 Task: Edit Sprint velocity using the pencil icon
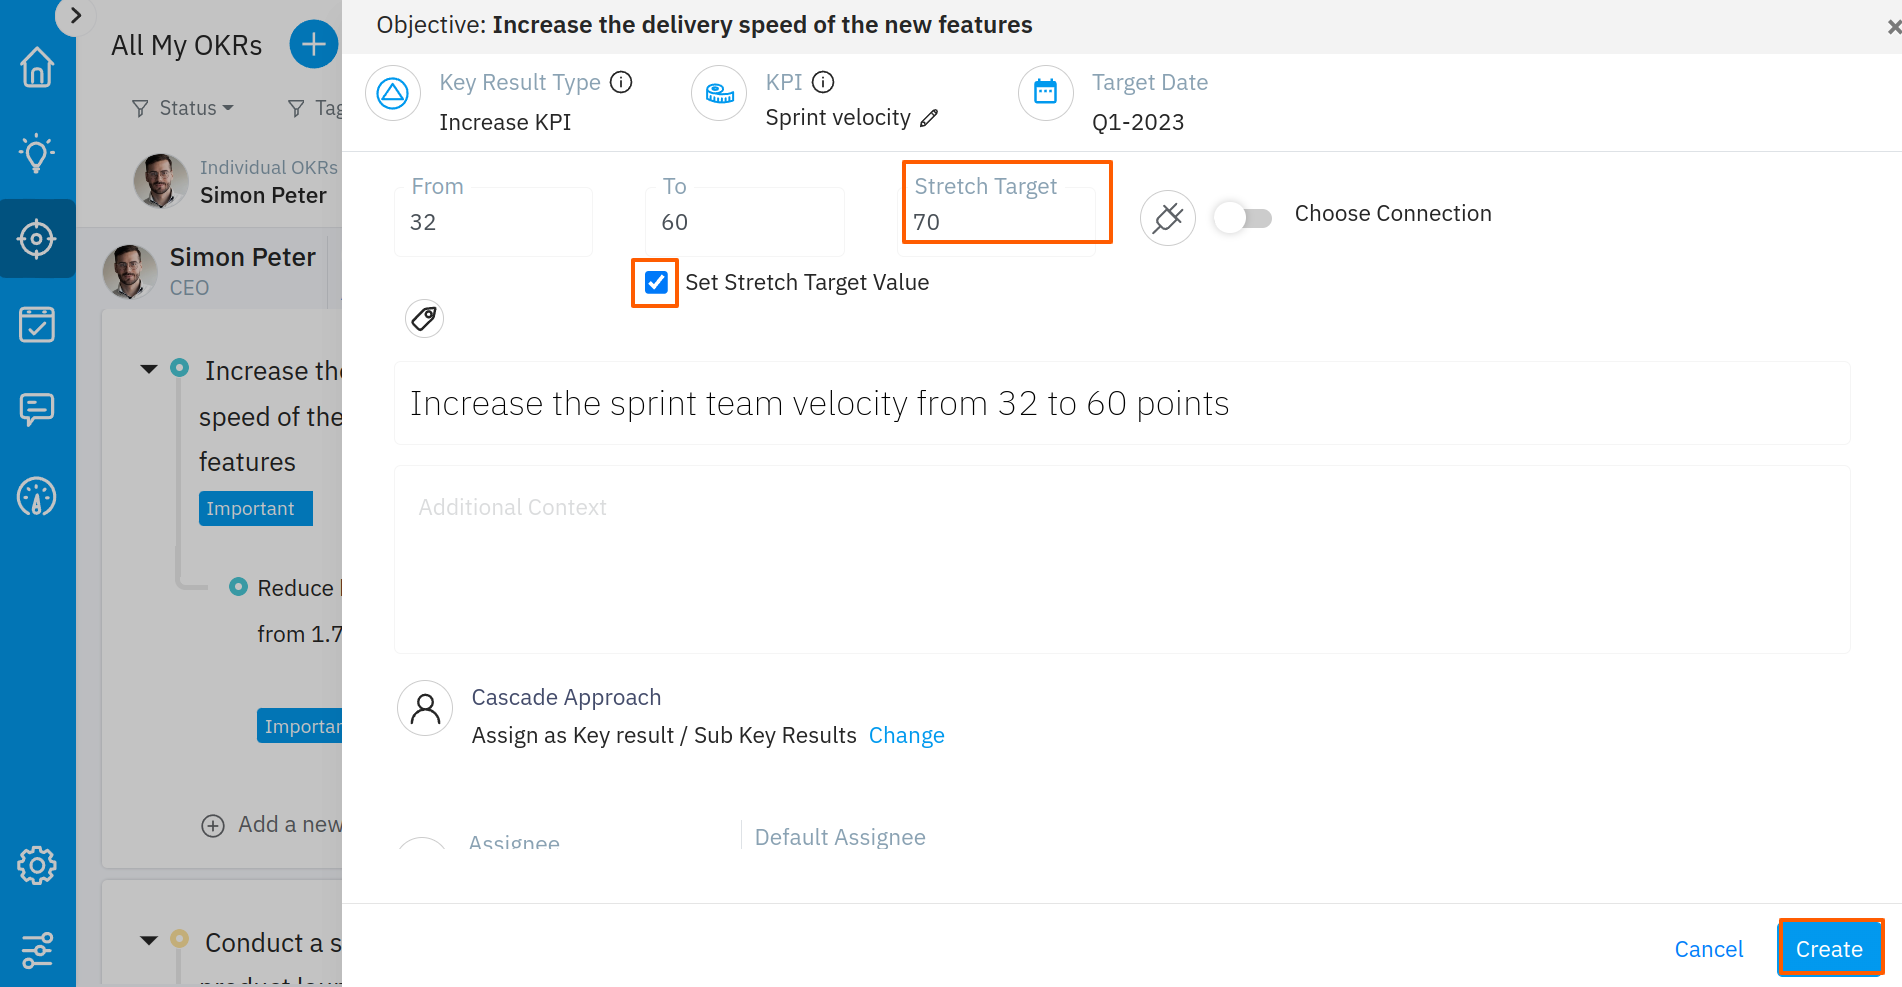[930, 117]
